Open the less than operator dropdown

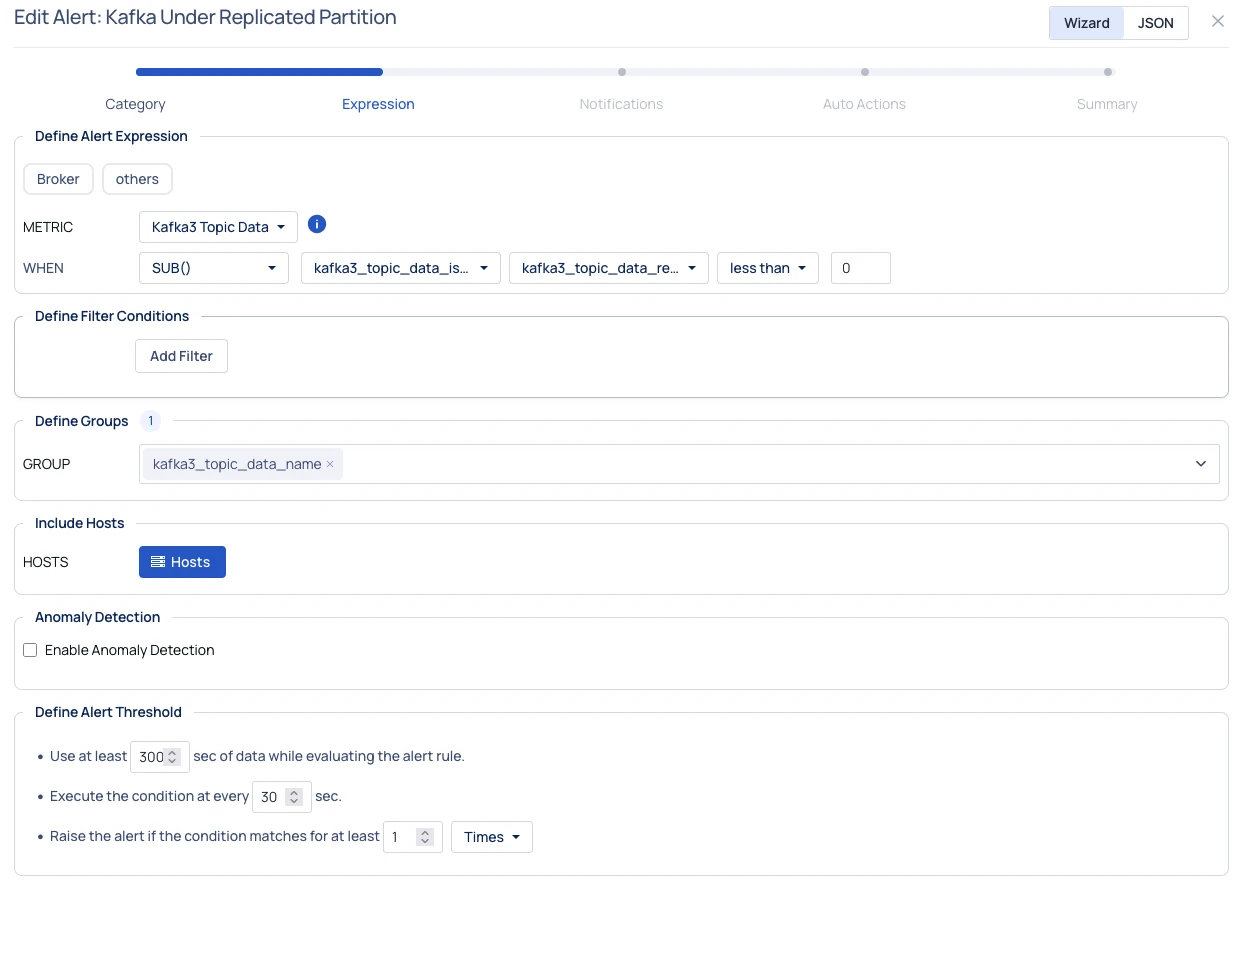coord(767,268)
